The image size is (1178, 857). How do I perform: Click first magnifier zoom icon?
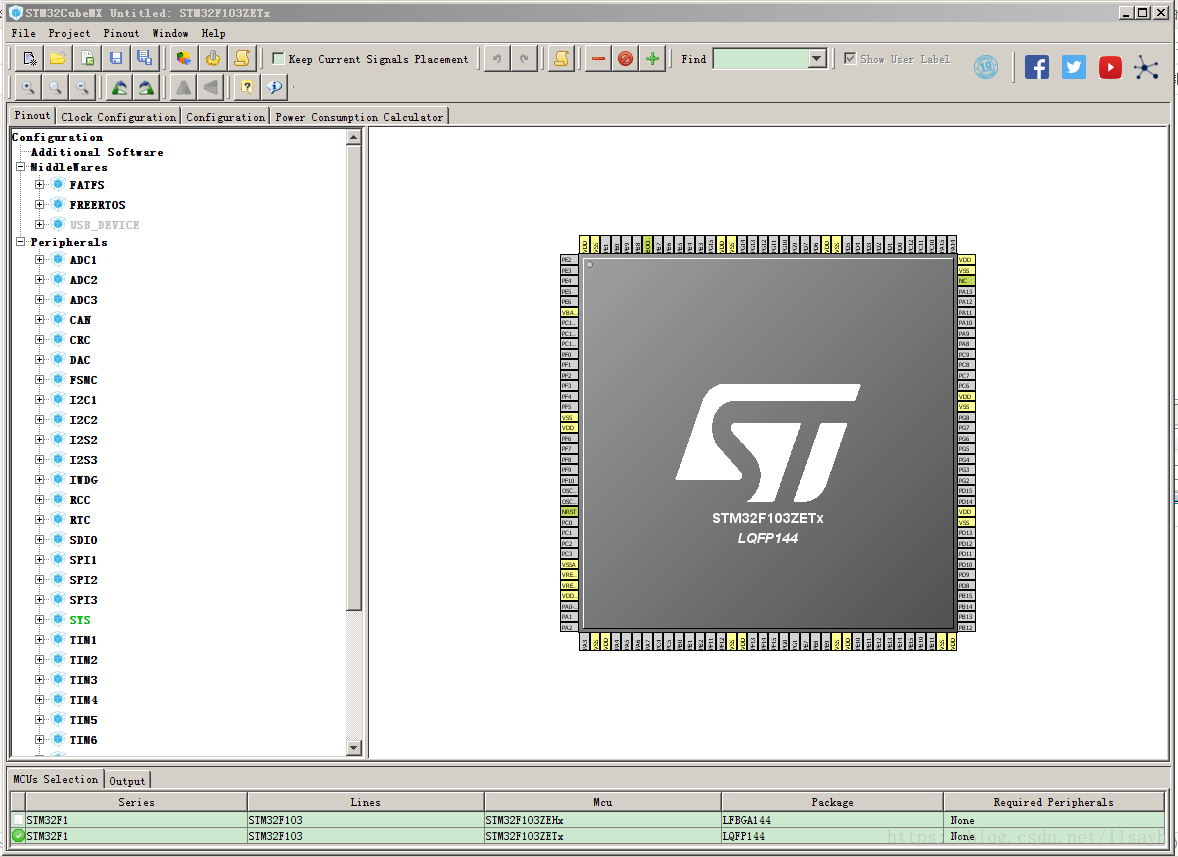click(x=28, y=87)
